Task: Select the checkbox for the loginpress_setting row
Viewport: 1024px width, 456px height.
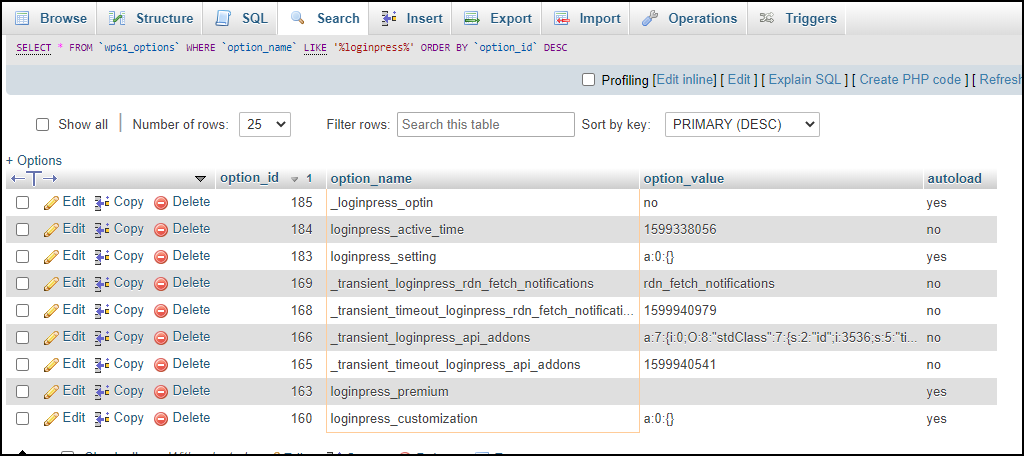Action: [x=23, y=256]
